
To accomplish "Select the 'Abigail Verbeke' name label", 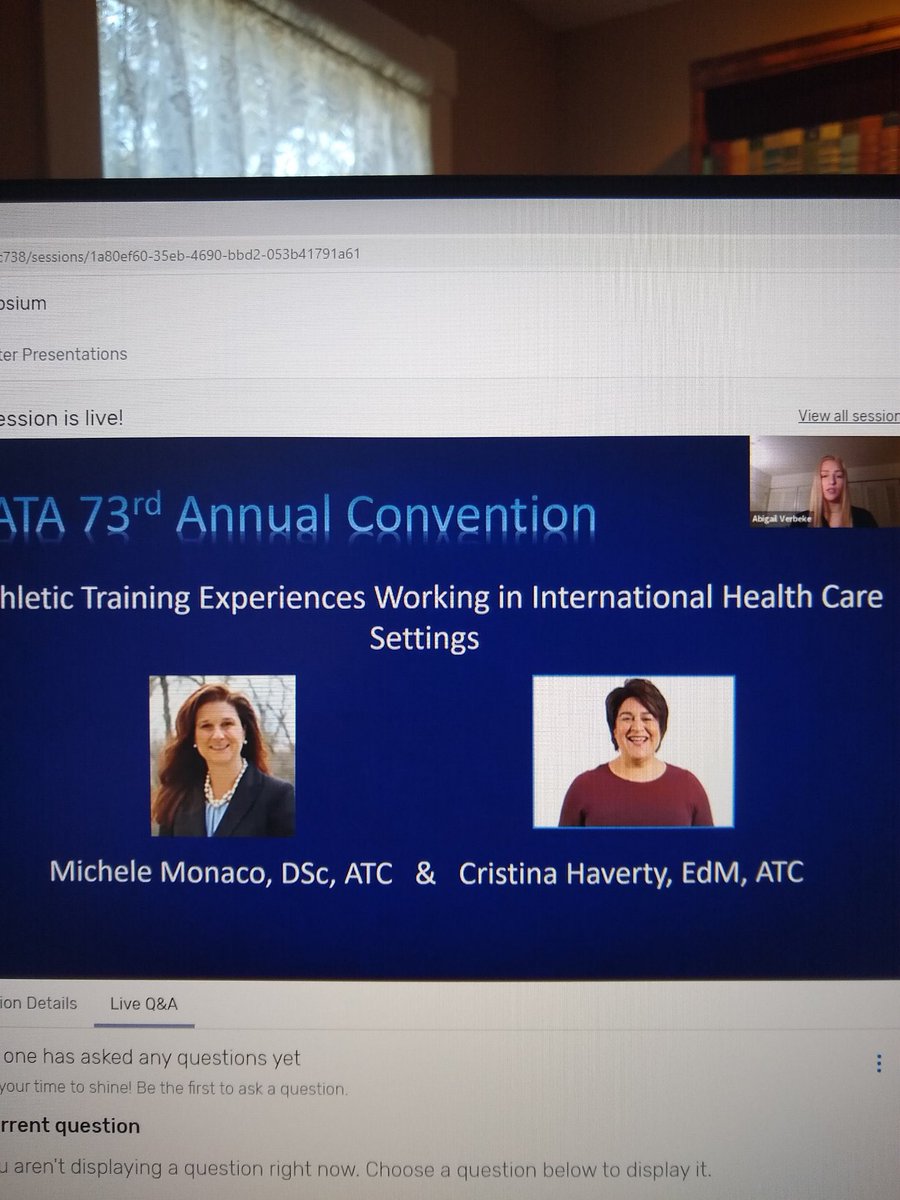I will click(x=780, y=519).
